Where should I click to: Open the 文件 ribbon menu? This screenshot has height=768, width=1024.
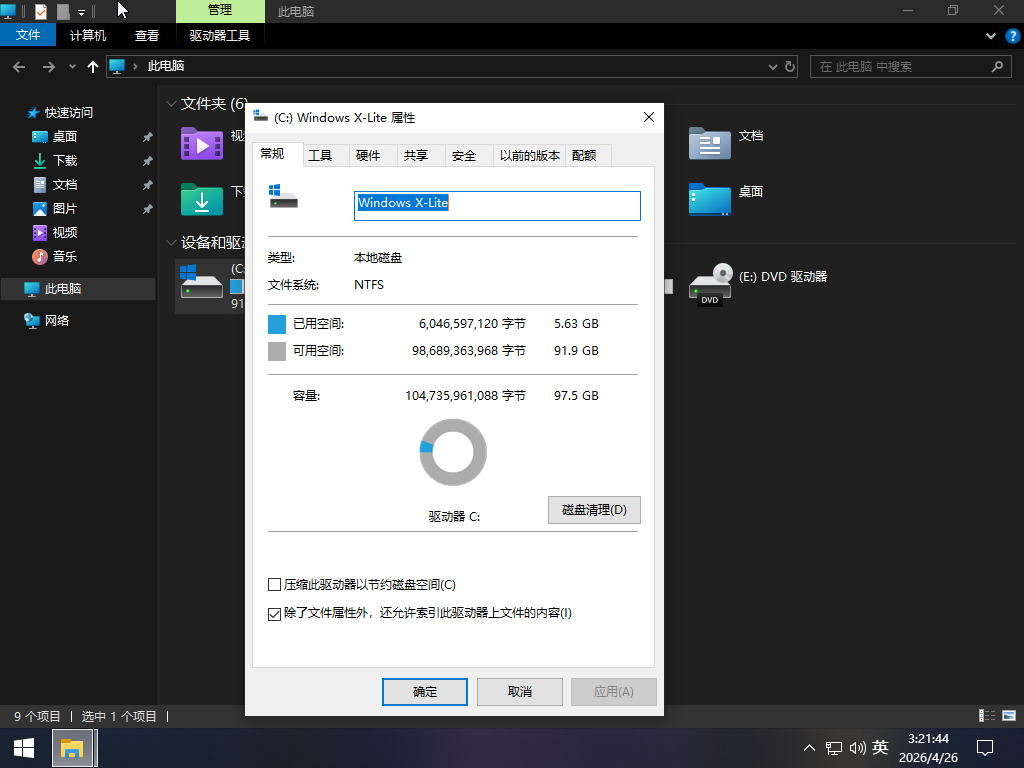coord(28,35)
